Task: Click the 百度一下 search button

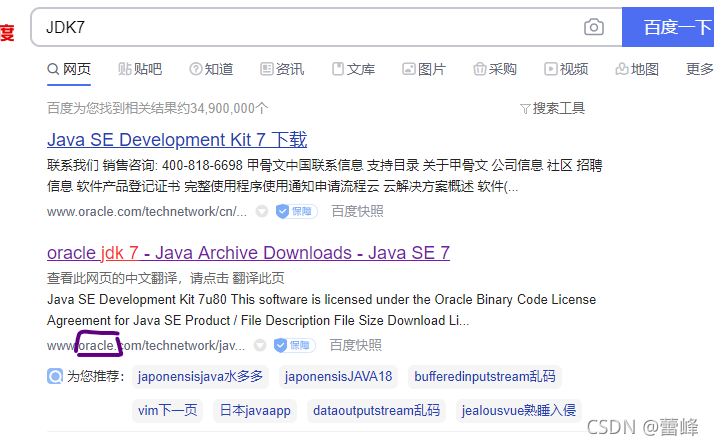Action: pyautogui.click(x=668, y=27)
